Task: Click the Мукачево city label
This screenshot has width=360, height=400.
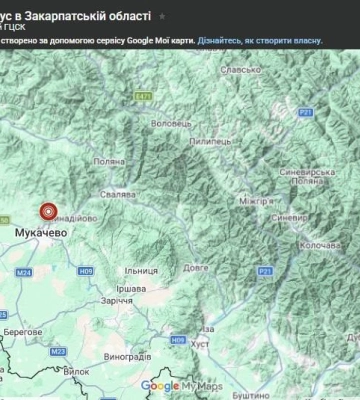Action: (x=41, y=233)
